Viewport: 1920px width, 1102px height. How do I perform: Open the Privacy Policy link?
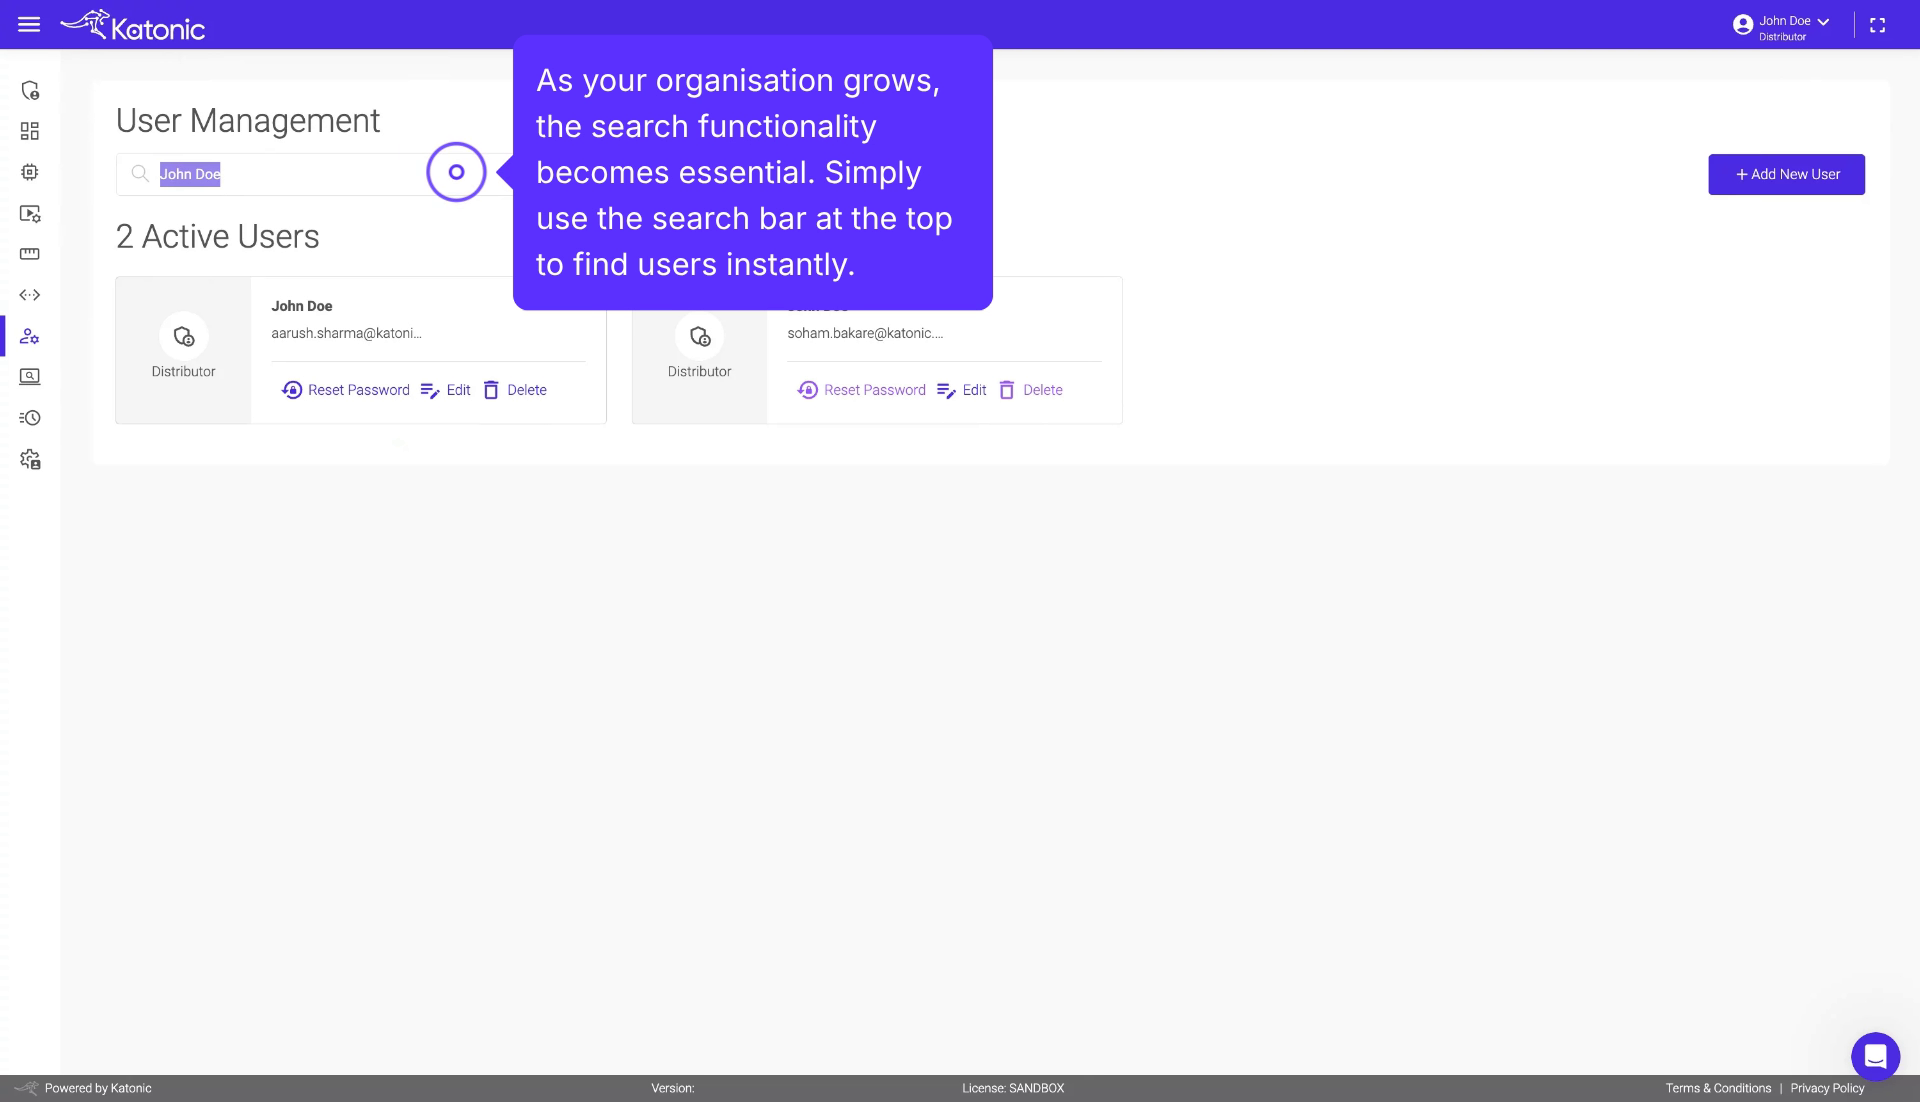1827,1088
